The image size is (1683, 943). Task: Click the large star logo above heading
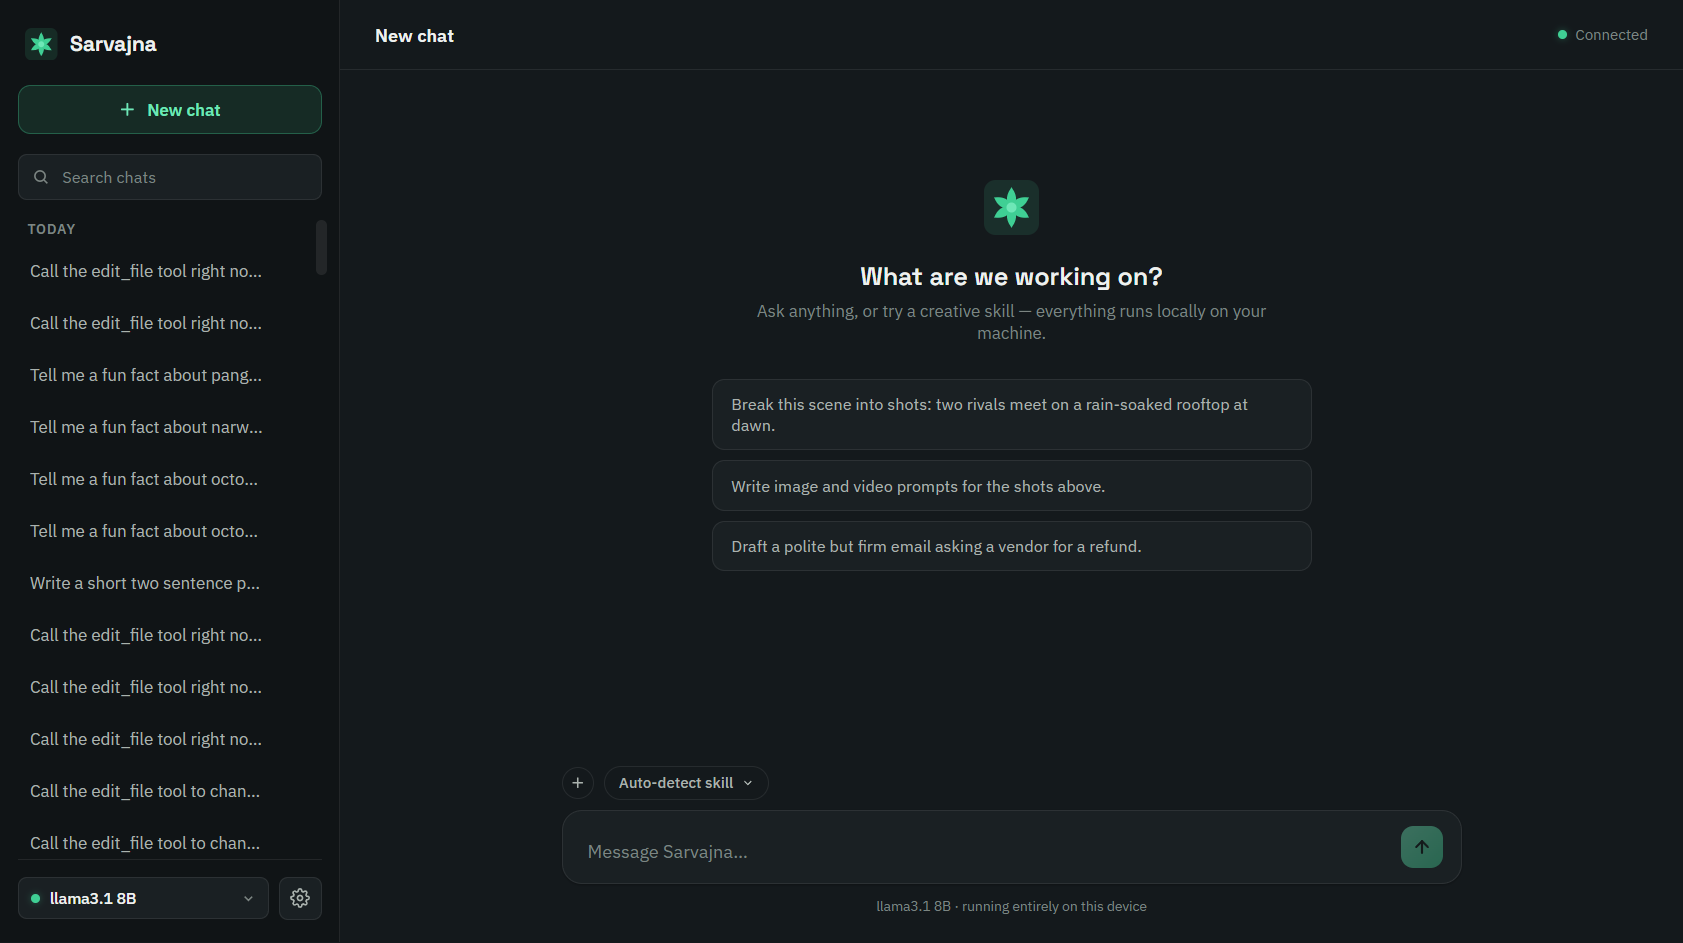click(1011, 207)
